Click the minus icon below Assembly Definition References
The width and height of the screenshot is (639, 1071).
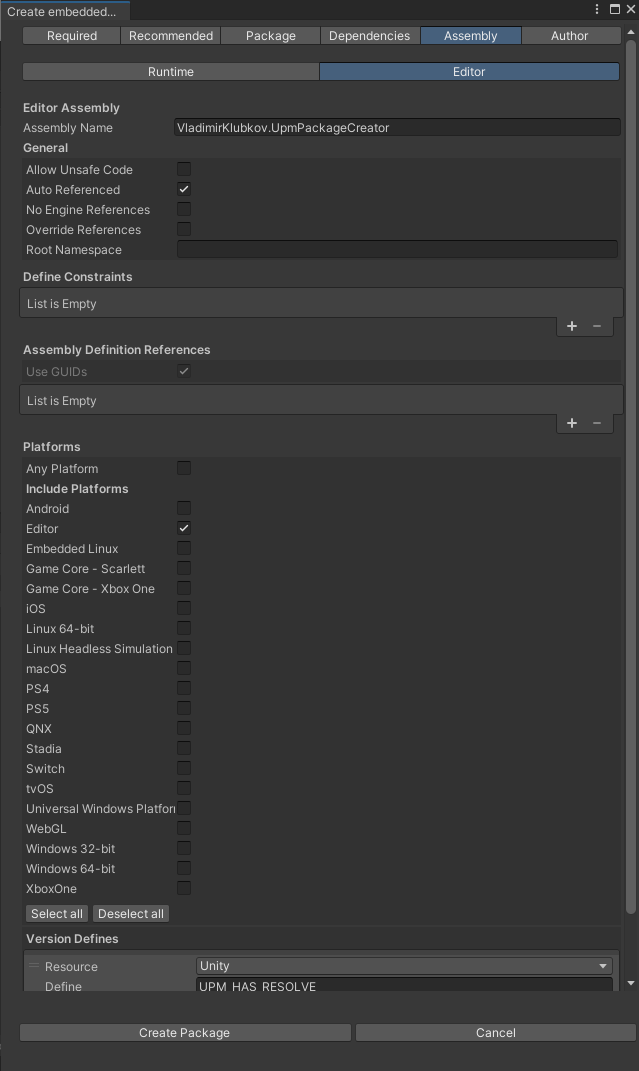coord(597,422)
